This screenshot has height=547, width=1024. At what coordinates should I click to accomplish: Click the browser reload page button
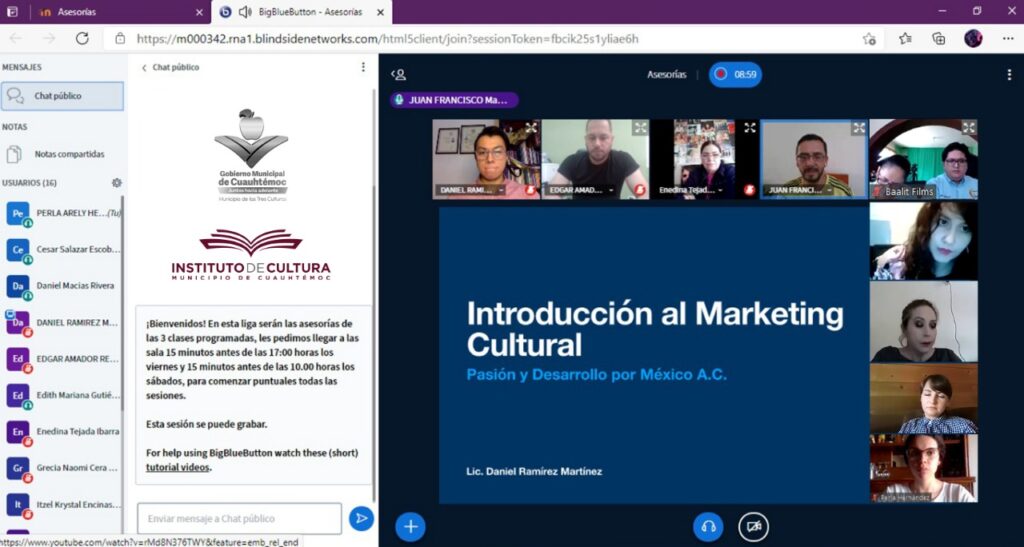point(83,38)
